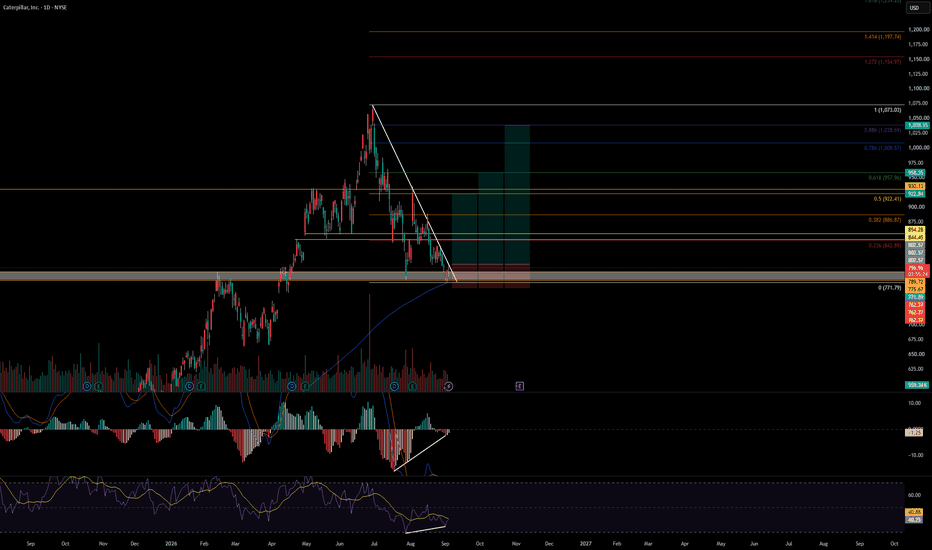
Task: Open the earnings marker near August
Action: tap(413, 386)
